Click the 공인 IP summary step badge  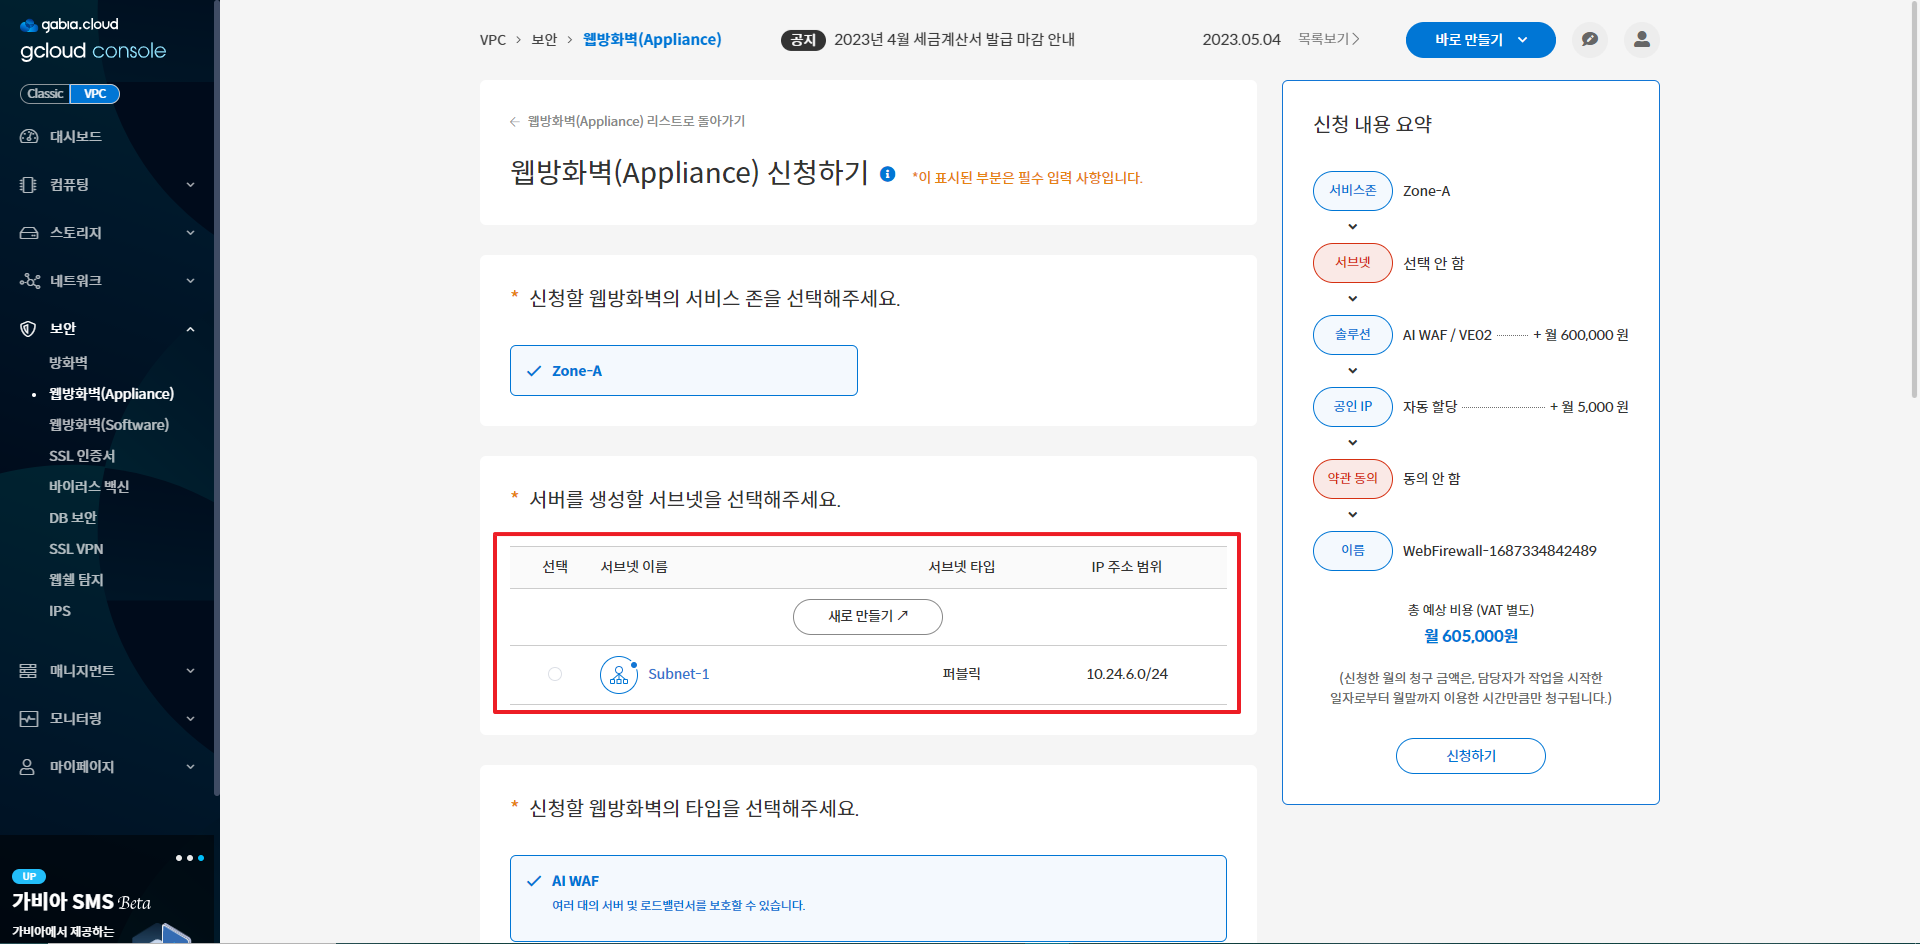[1352, 406]
